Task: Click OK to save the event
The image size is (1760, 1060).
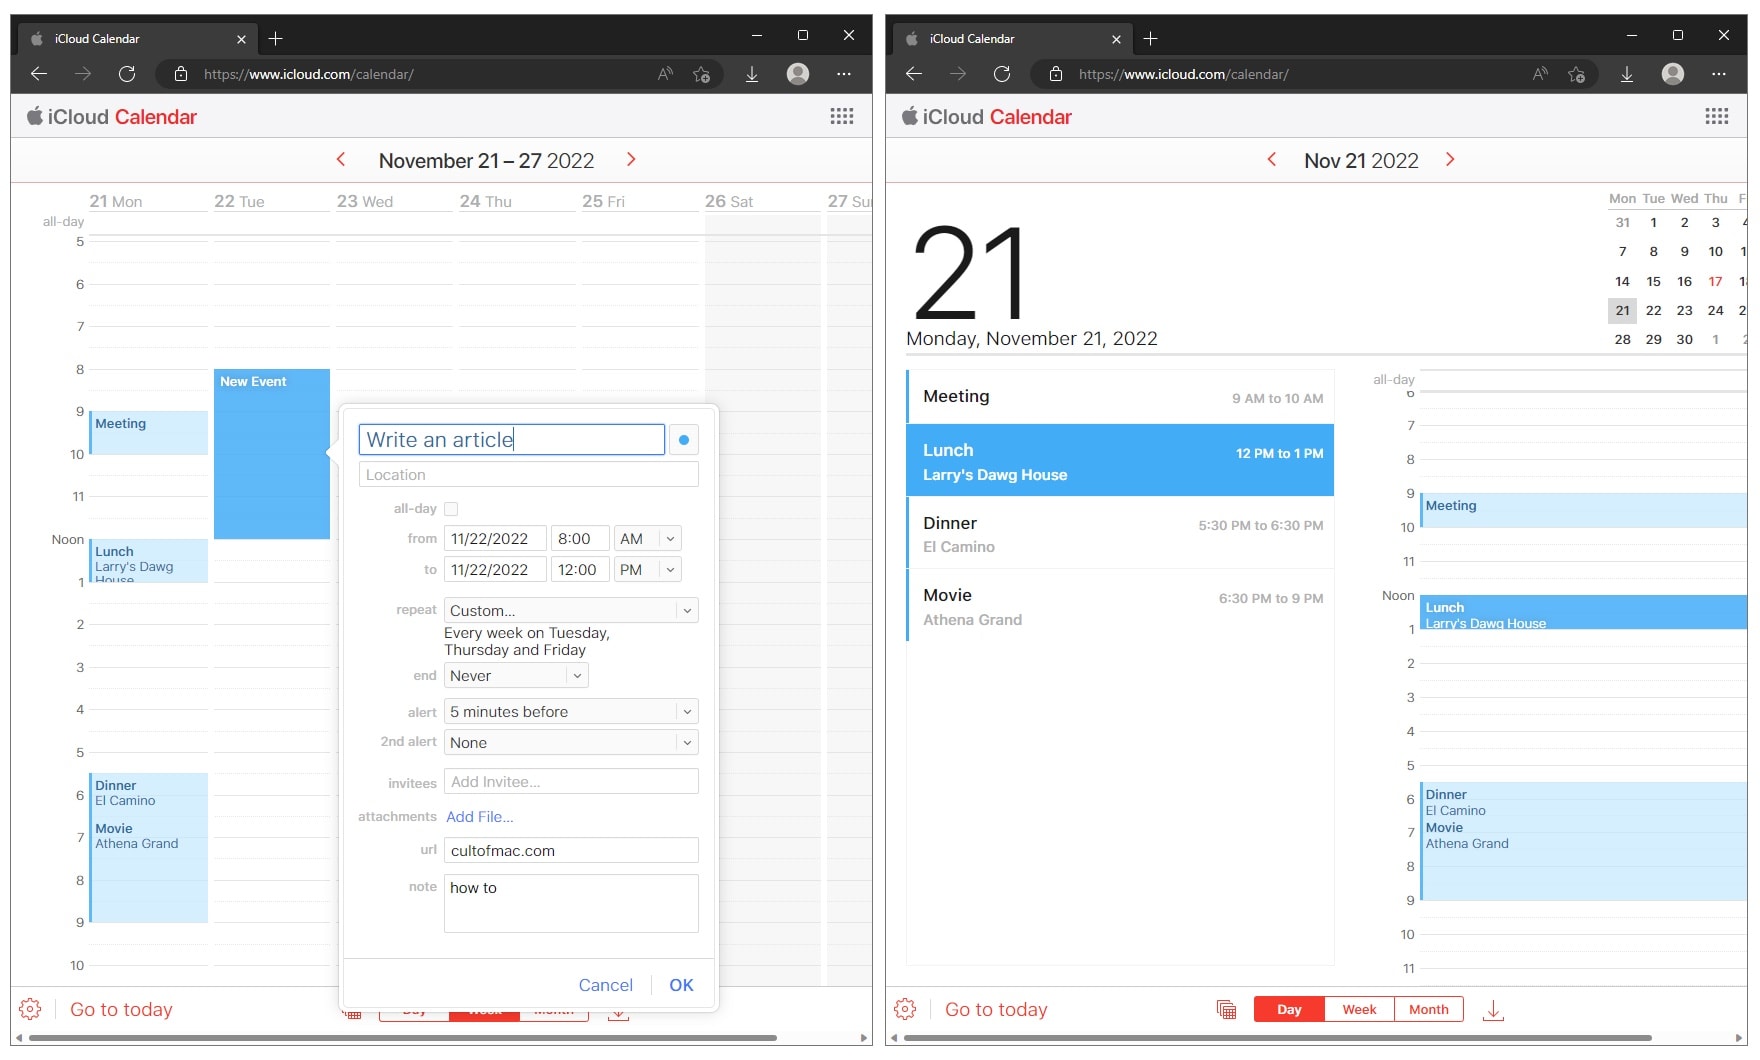Action: click(681, 985)
